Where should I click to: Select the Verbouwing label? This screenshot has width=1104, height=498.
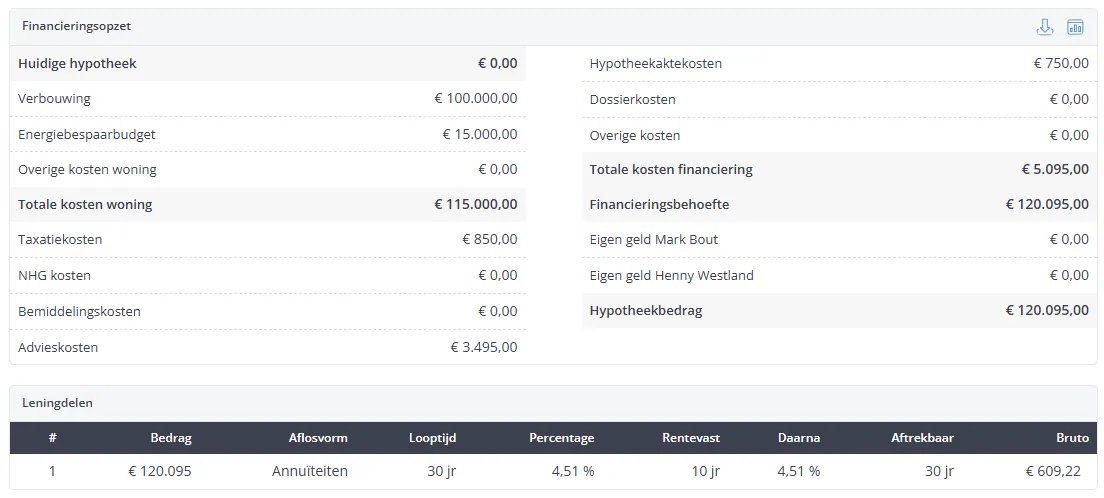click(x=54, y=99)
